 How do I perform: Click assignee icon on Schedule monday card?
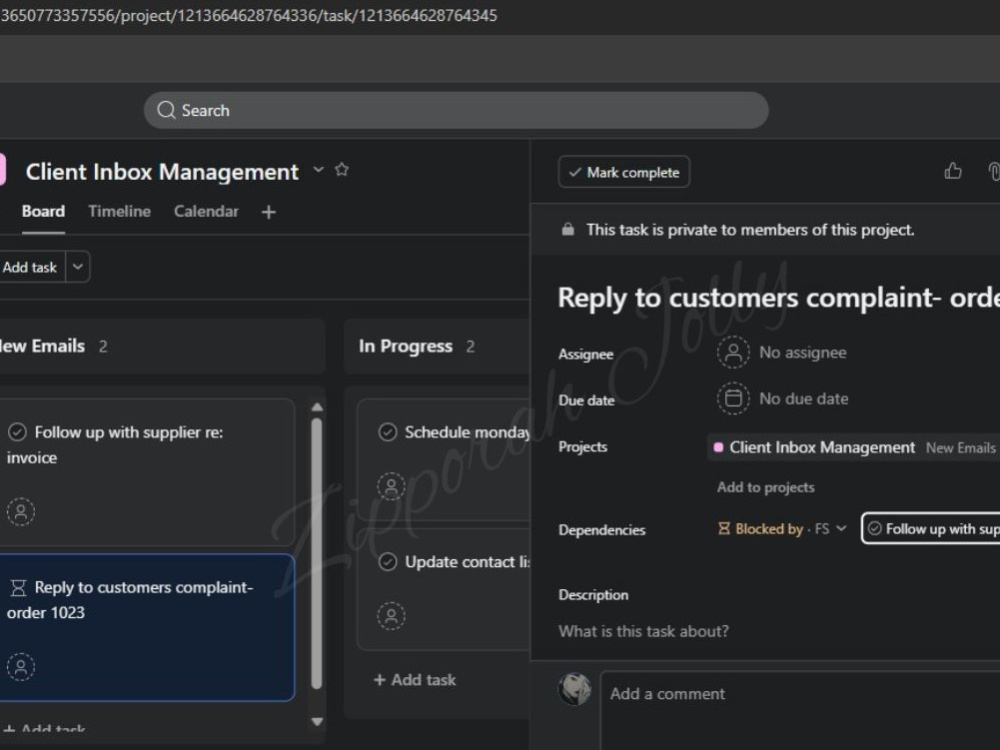pos(391,487)
